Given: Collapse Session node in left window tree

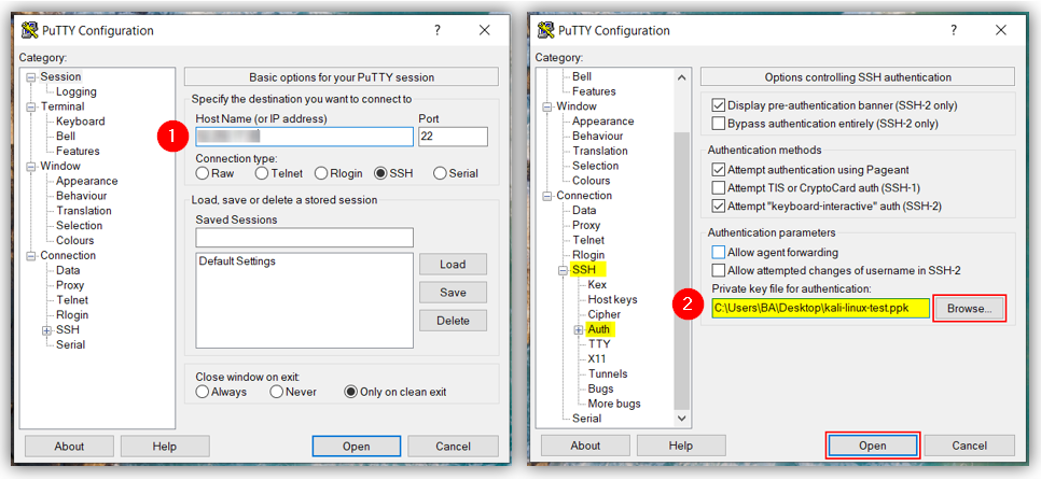Looking at the screenshot, I should [31, 77].
